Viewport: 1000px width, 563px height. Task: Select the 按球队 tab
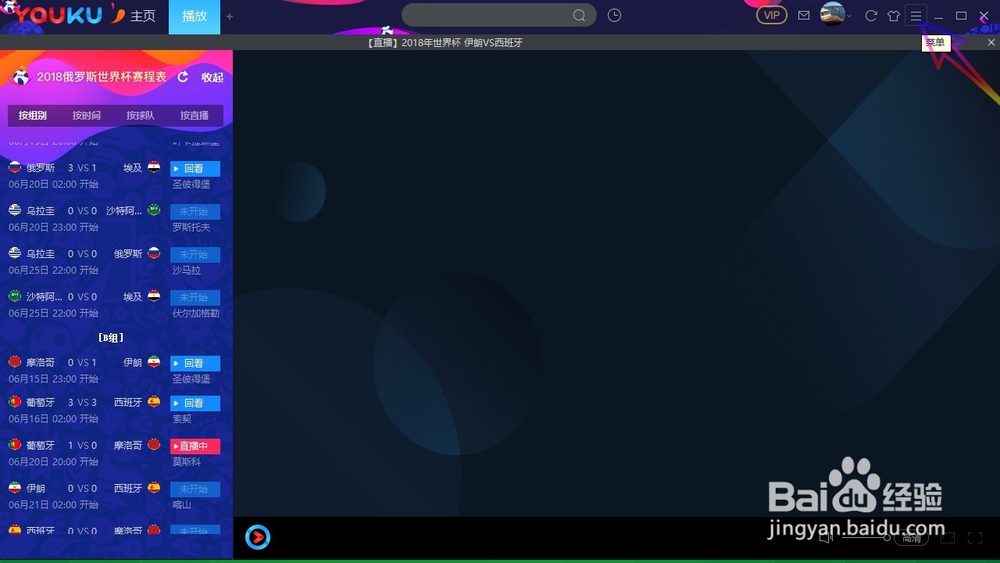[x=140, y=115]
